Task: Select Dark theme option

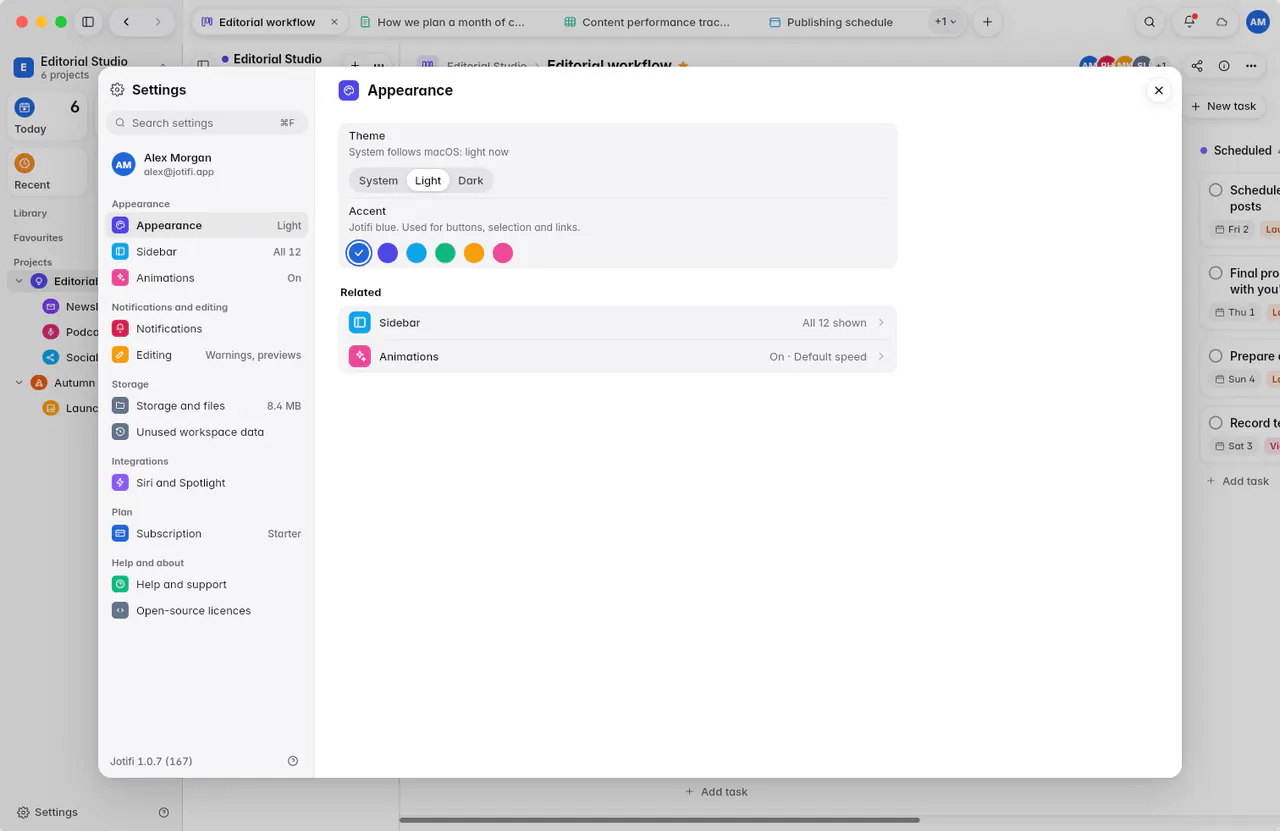Action: pyautogui.click(x=470, y=181)
